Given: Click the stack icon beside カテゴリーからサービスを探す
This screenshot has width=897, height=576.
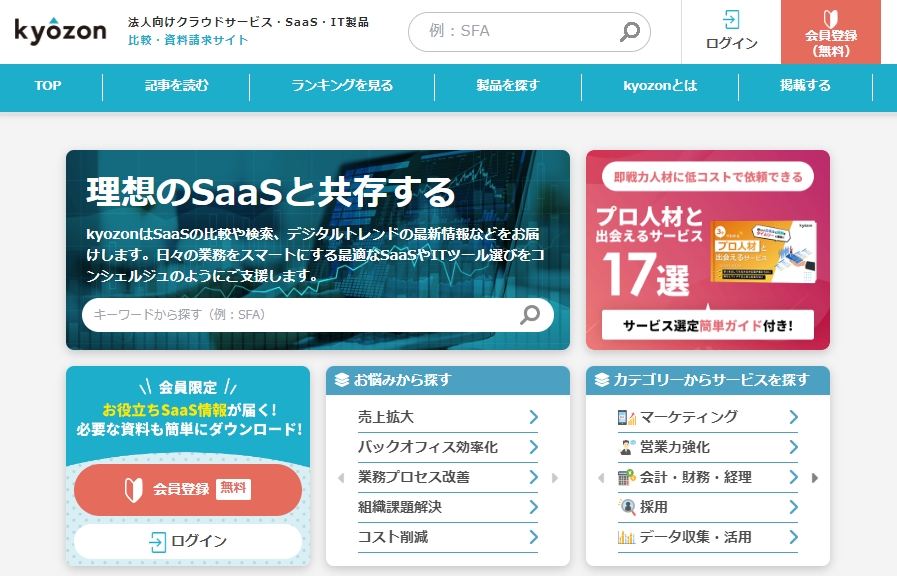Looking at the screenshot, I should click(602, 380).
